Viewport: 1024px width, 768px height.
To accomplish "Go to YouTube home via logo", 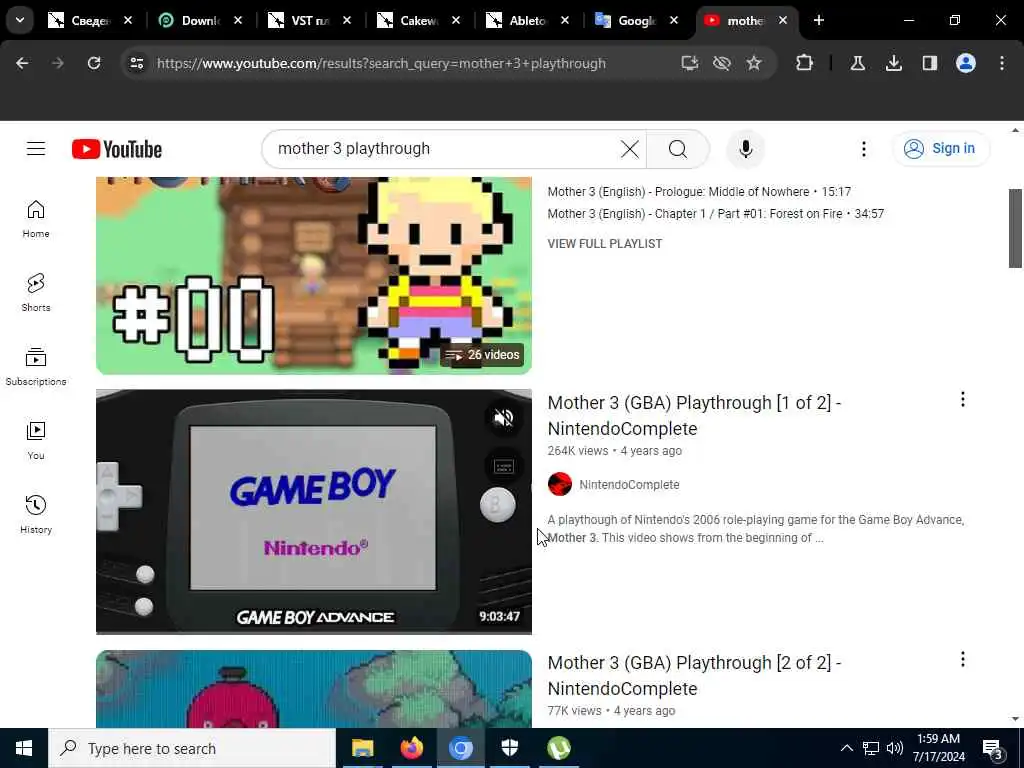I will pyautogui.click(x=117, y=149).
